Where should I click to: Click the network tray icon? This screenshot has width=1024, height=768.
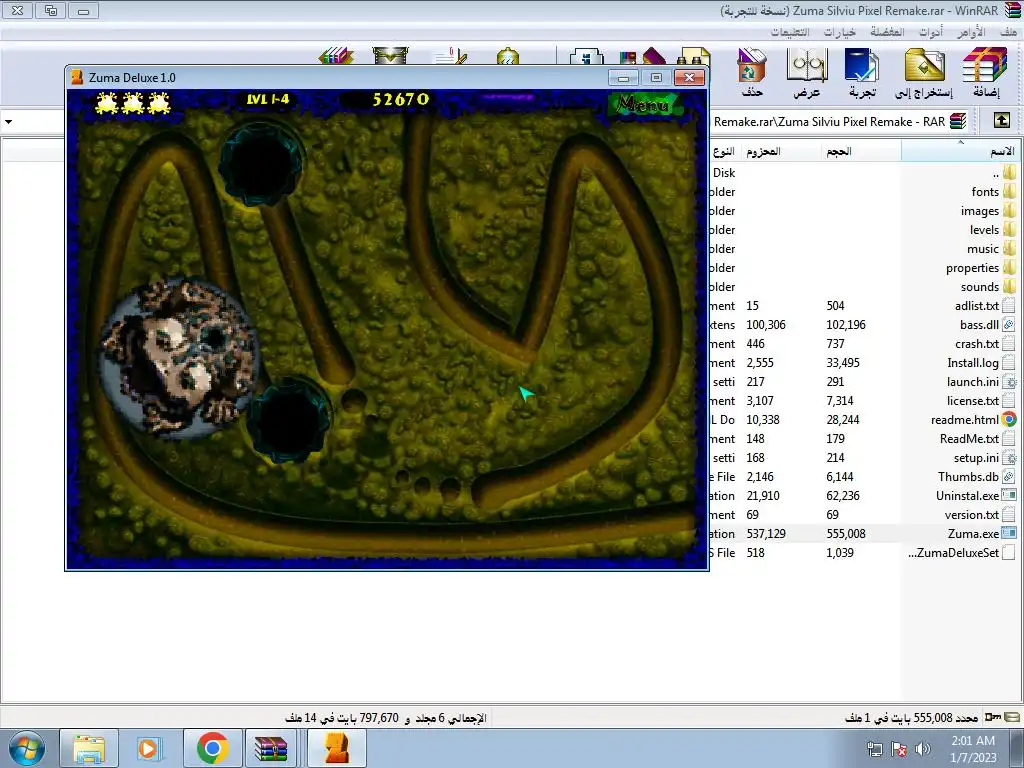874,749
